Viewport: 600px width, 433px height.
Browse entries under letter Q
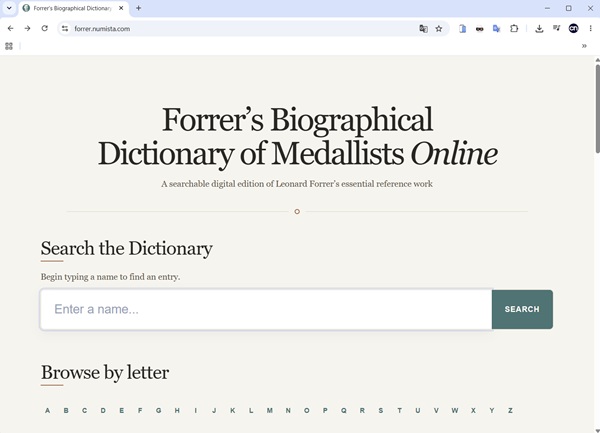pyautogui.click(x=344, y=410)
